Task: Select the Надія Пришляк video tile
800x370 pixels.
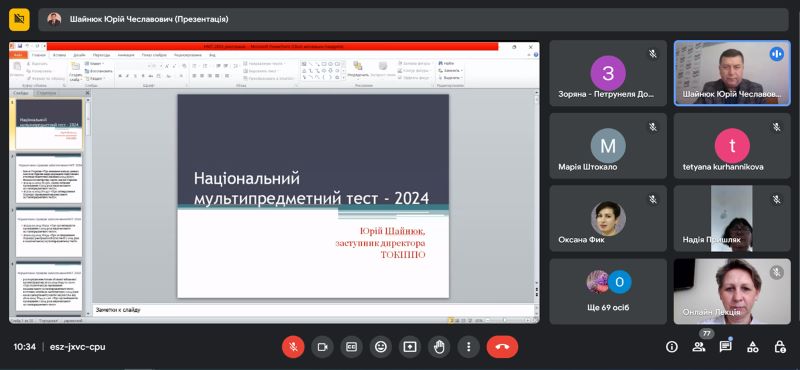Action: pos(732,218)
